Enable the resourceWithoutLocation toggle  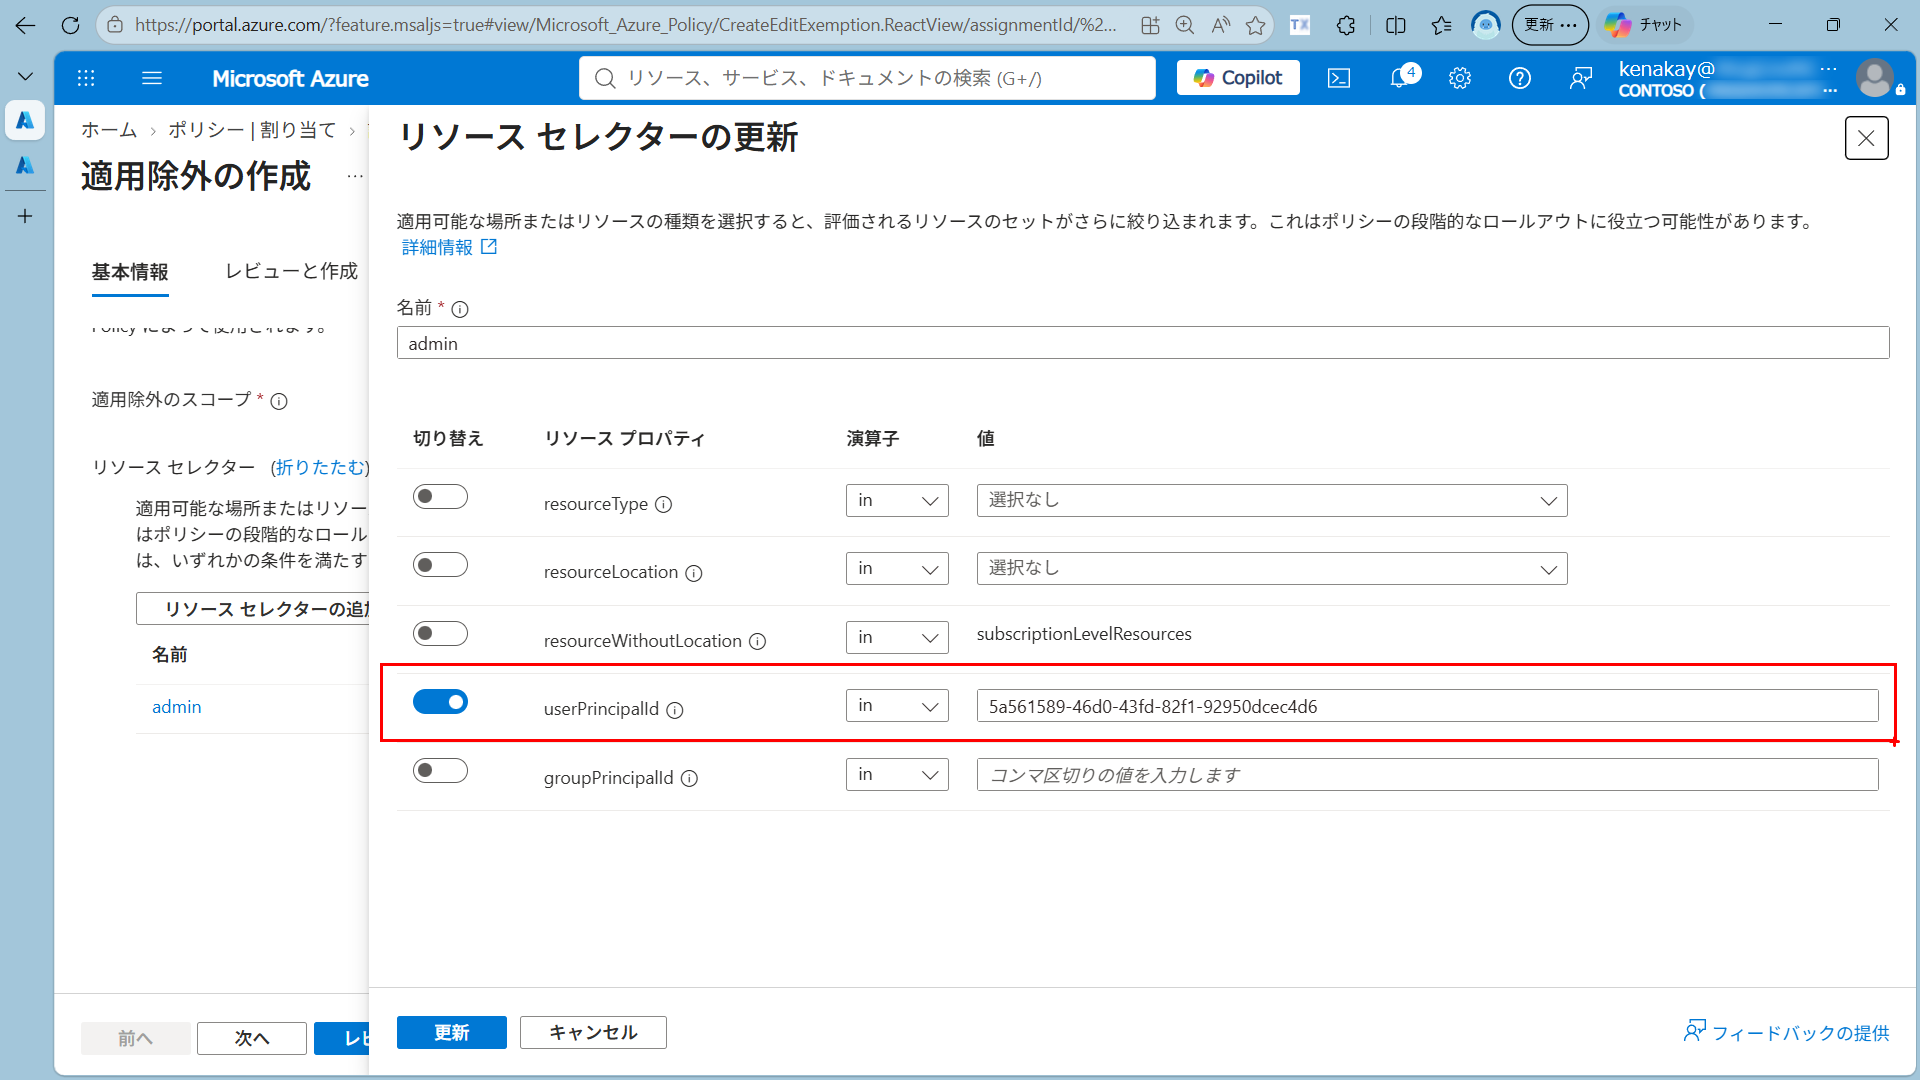pos(440,634)
